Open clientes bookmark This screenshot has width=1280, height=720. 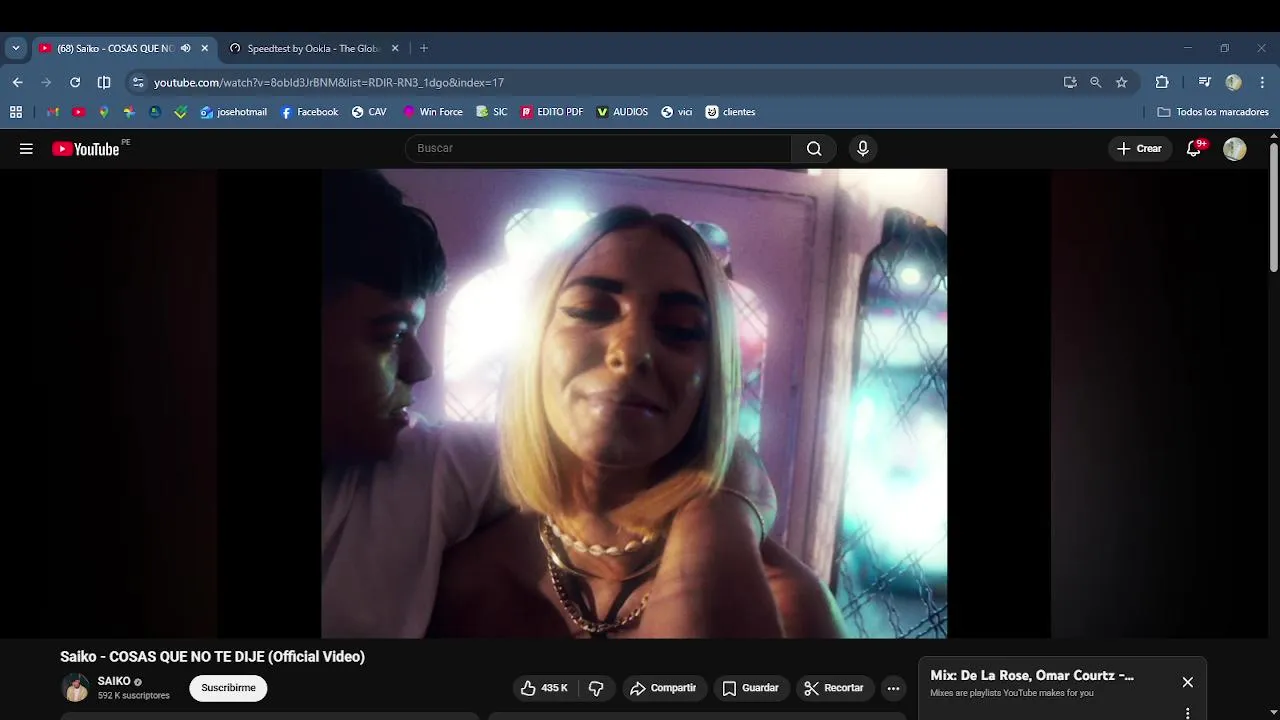tap(730, 112)
